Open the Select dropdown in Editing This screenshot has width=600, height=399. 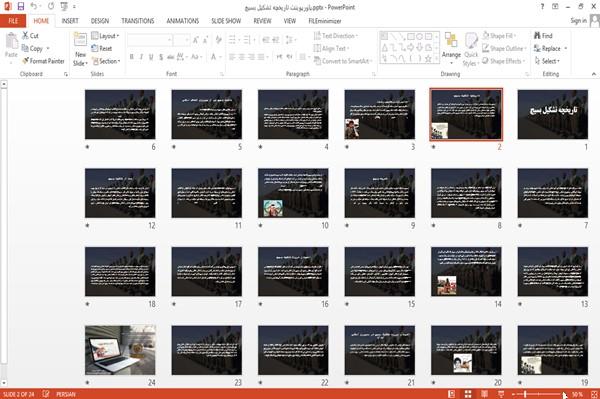click(548, 61)
